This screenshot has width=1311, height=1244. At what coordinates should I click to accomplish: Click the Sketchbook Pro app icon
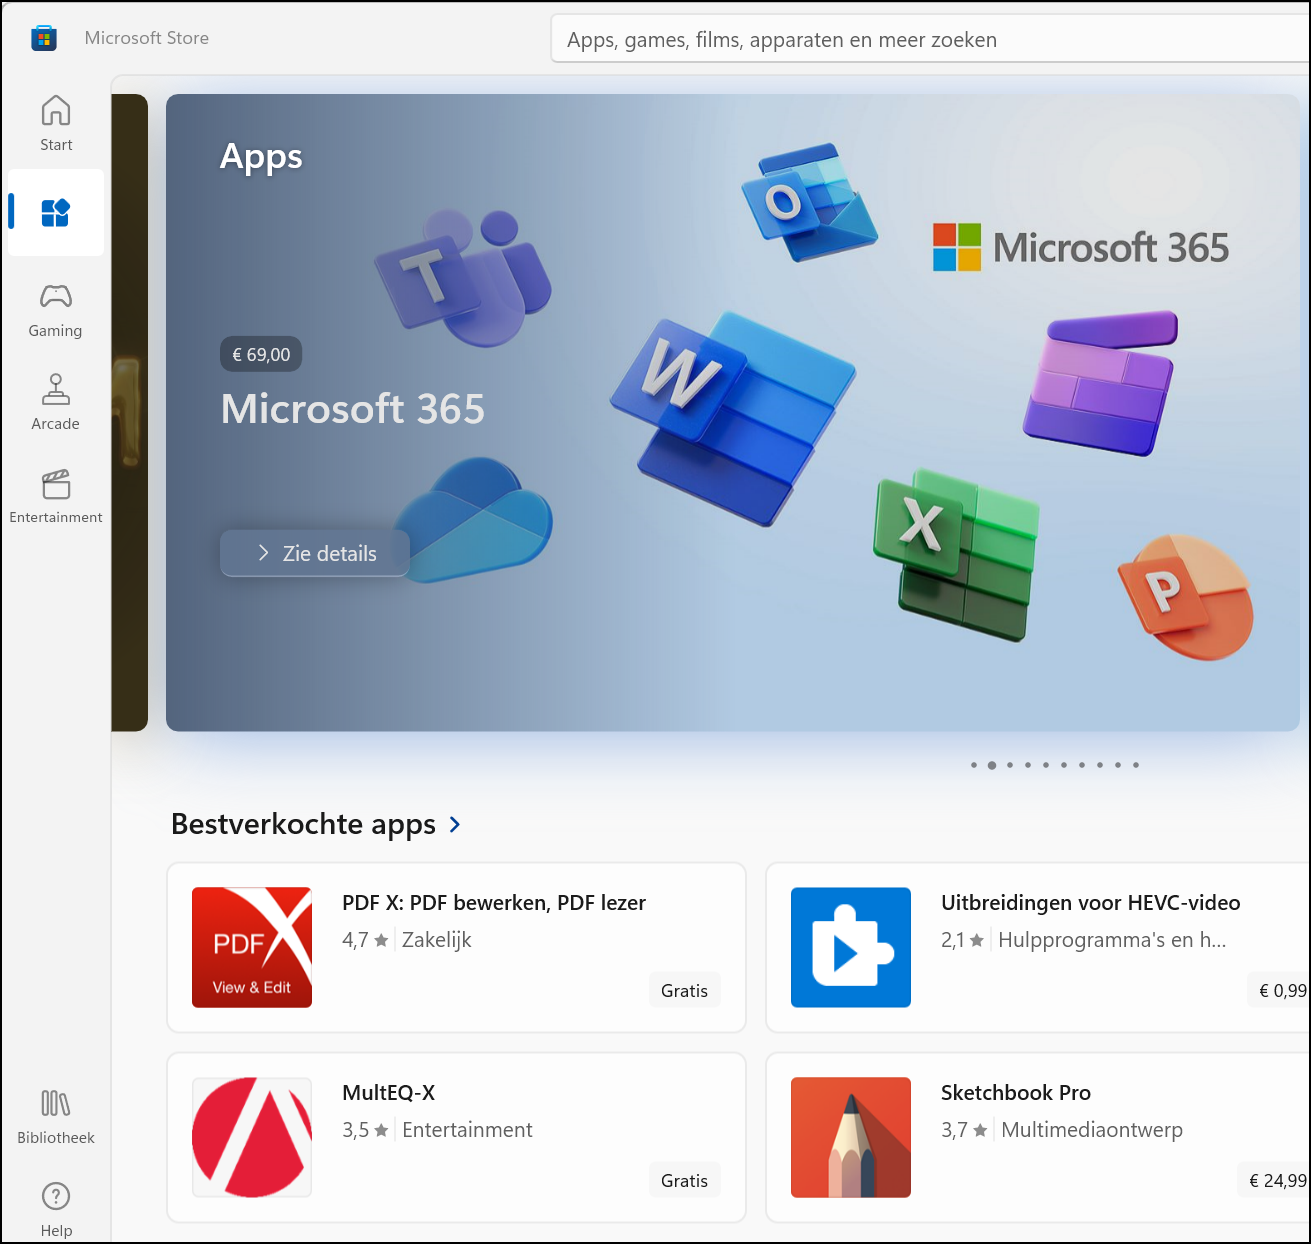pos(851,1137)
